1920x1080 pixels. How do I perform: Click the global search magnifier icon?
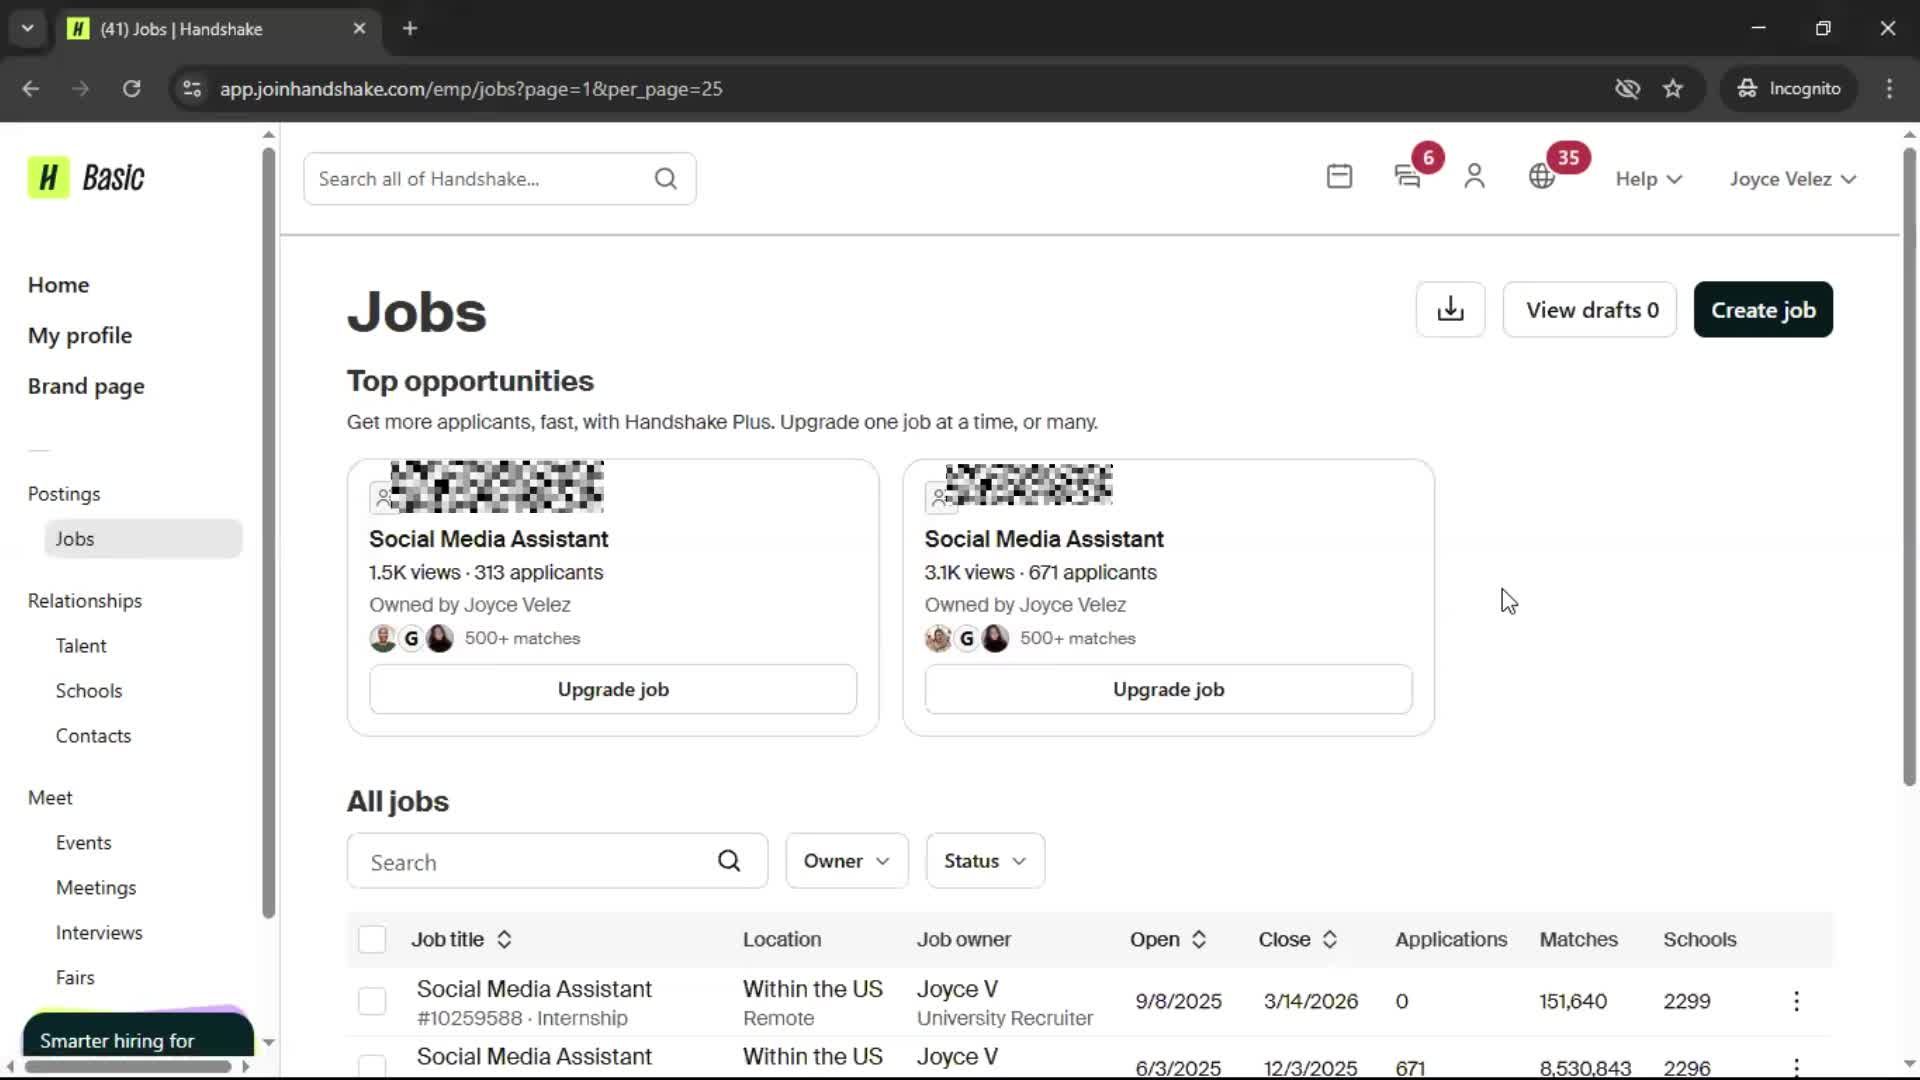[x=665, y=179]
